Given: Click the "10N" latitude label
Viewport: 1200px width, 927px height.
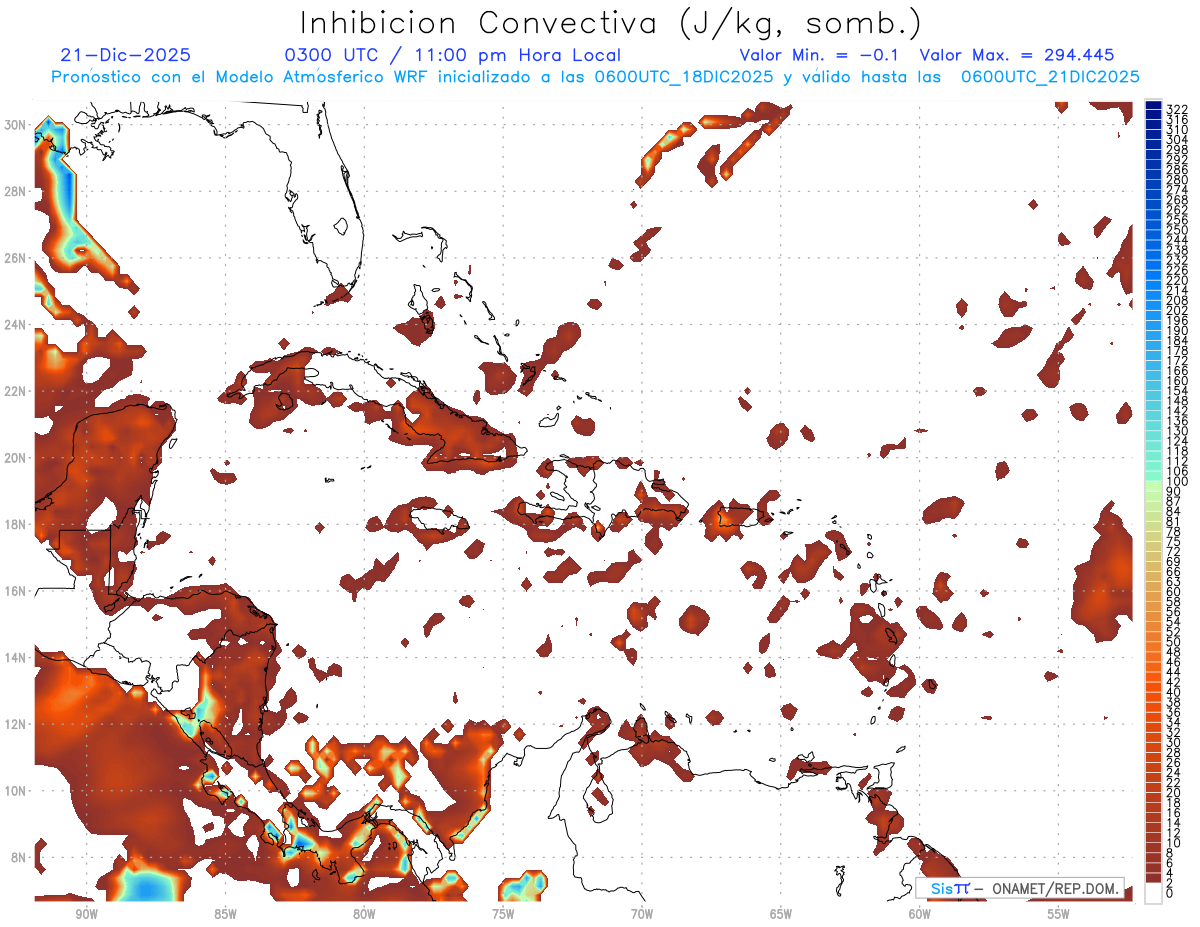Looking at the screenshot, I should (16, 790).
